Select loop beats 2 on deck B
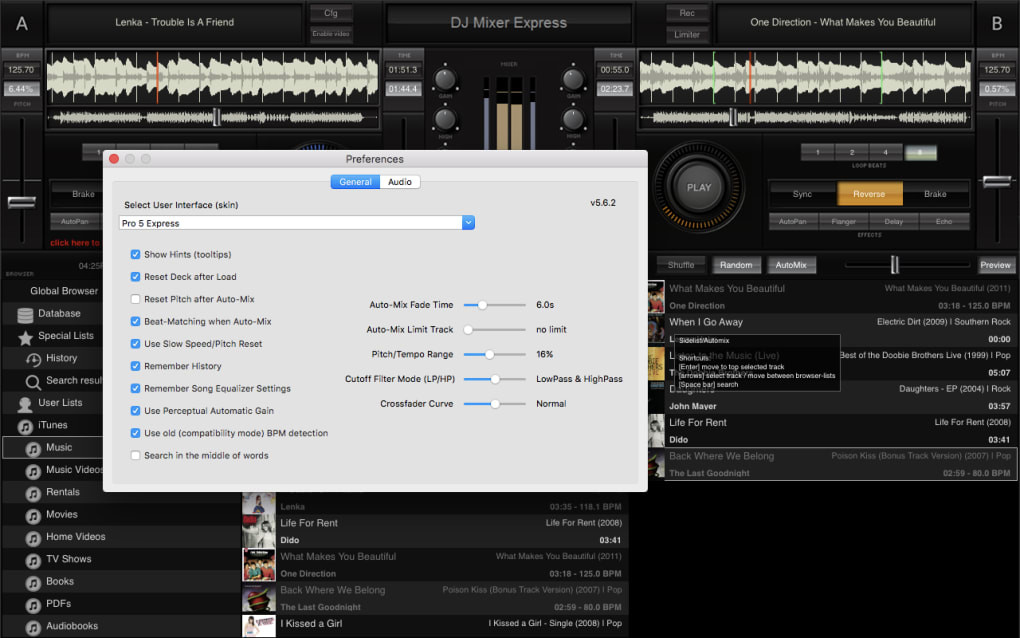 click(x=852, y=152)
